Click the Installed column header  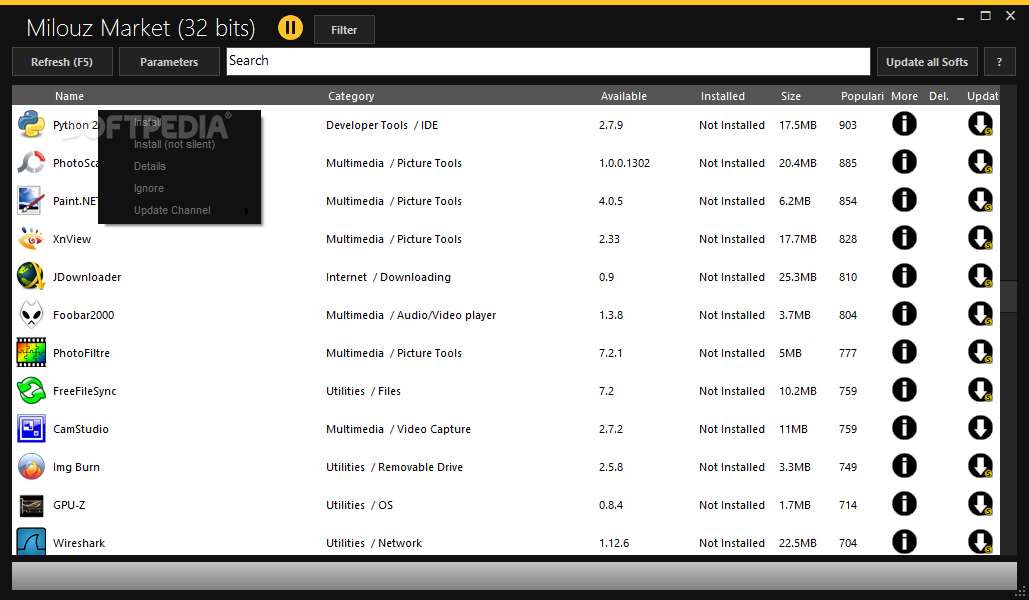click(x=723, y=96)
